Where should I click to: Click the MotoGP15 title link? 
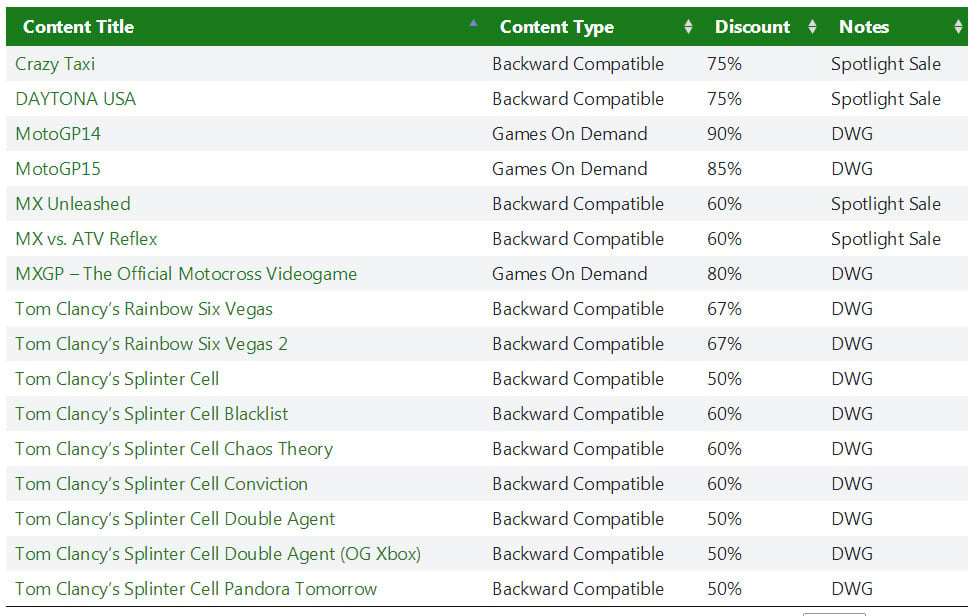coord(58,169)
